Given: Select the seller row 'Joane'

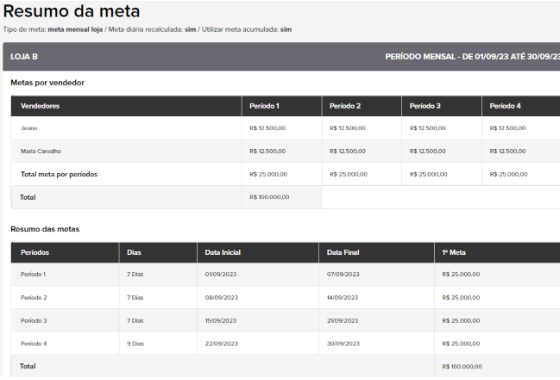Looking at the screenshot, I should (285, 128).
